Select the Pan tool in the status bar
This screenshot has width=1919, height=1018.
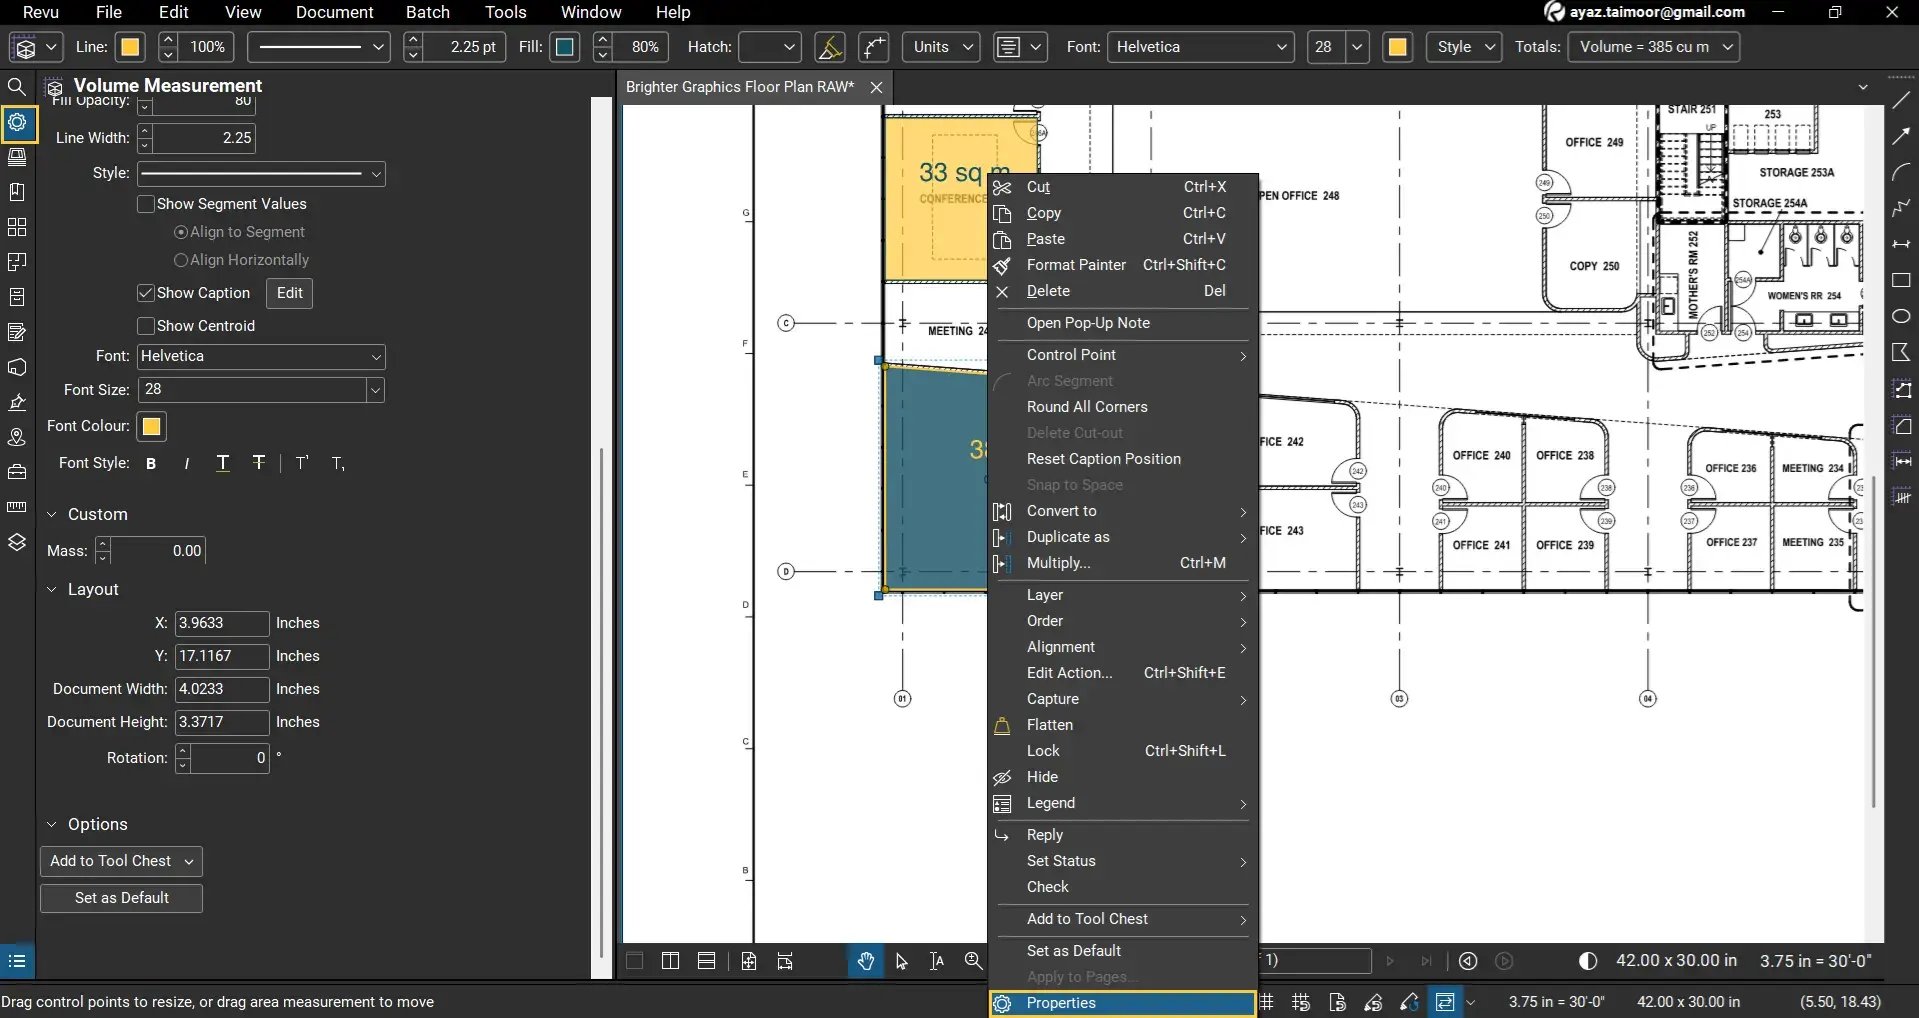tap(864, 960)
